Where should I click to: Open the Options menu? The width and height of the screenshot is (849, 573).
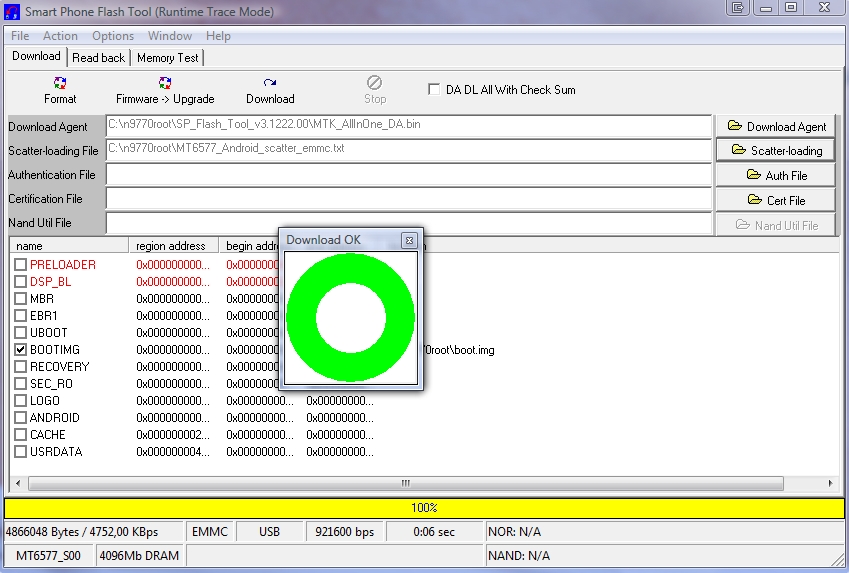pyautogui.click(x=113, y=36)
